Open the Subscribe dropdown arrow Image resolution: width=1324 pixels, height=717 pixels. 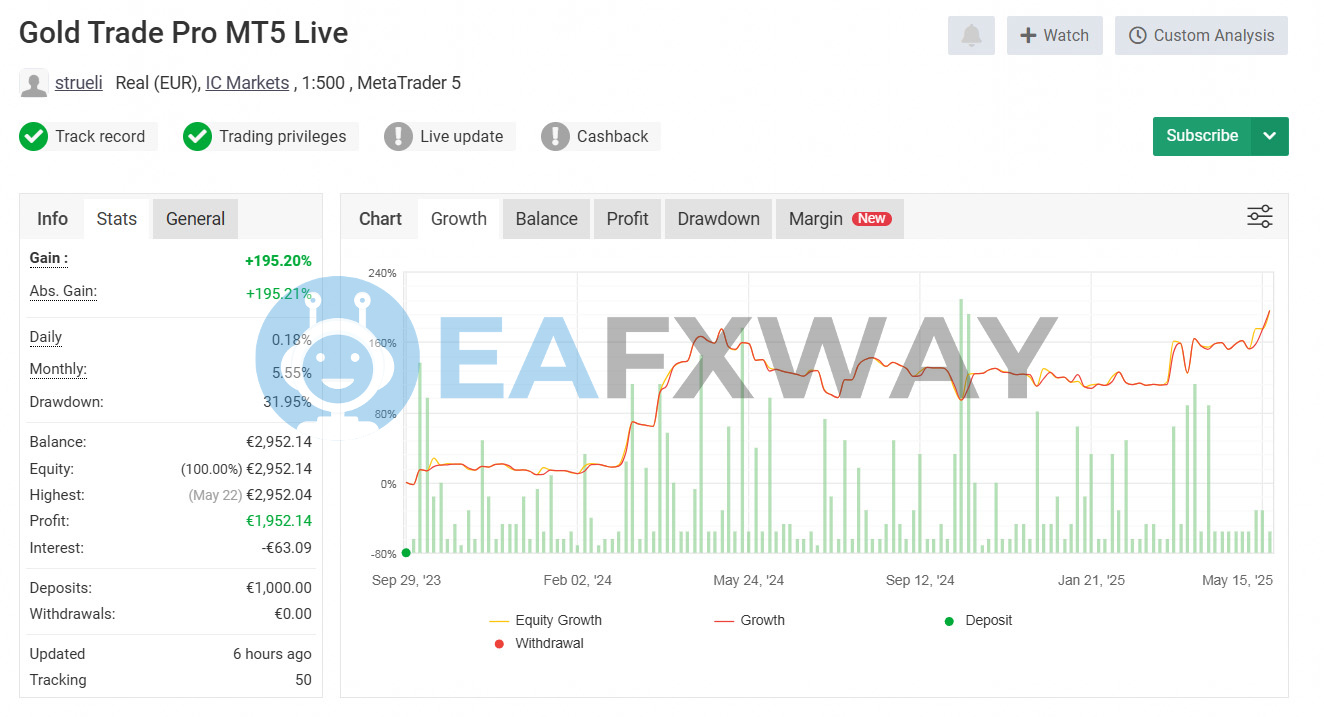[x=1269, y=136]
